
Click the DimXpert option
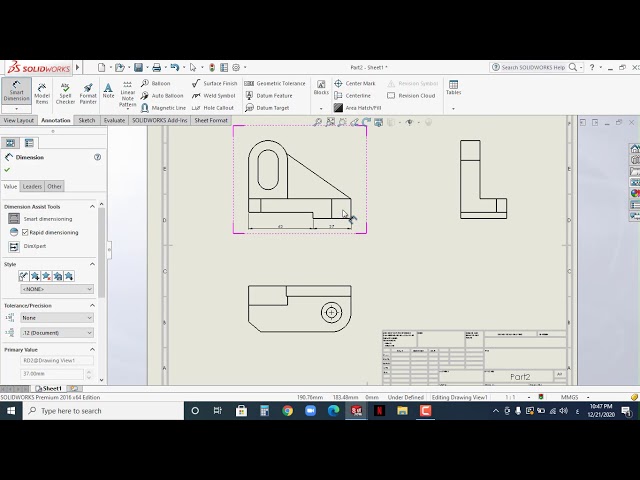point(27,247)
